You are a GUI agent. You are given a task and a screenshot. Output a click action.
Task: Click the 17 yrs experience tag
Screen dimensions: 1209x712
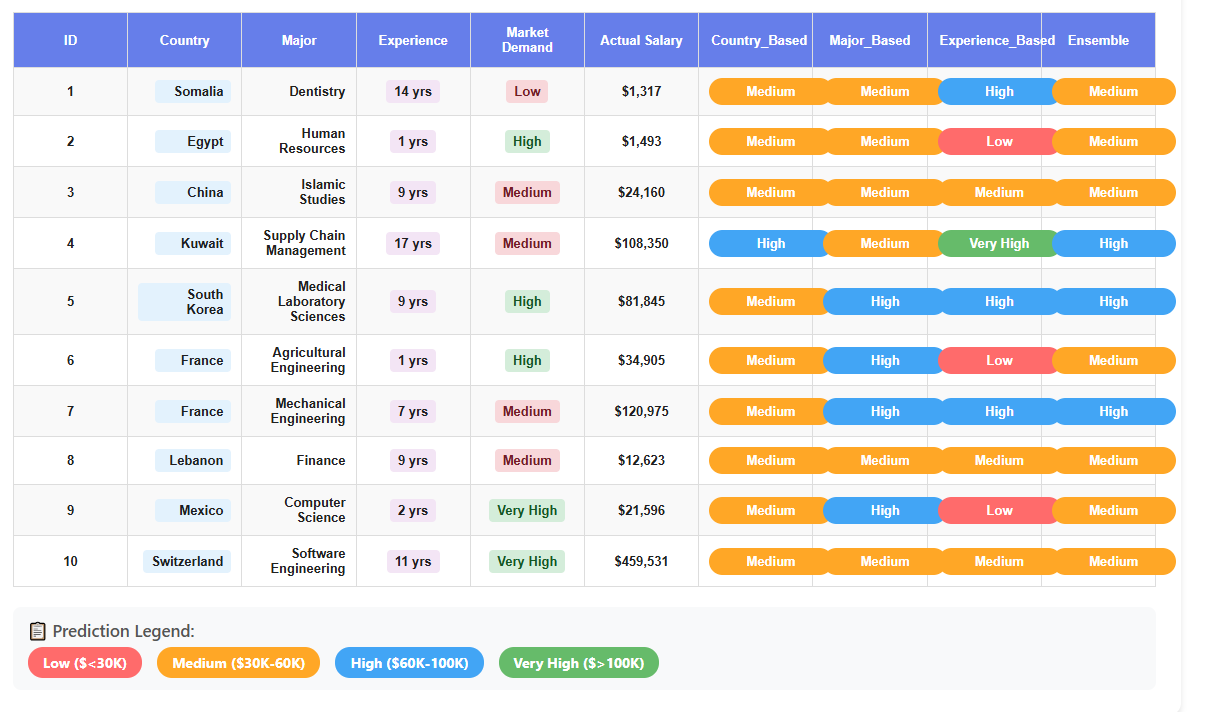point(413,243)
